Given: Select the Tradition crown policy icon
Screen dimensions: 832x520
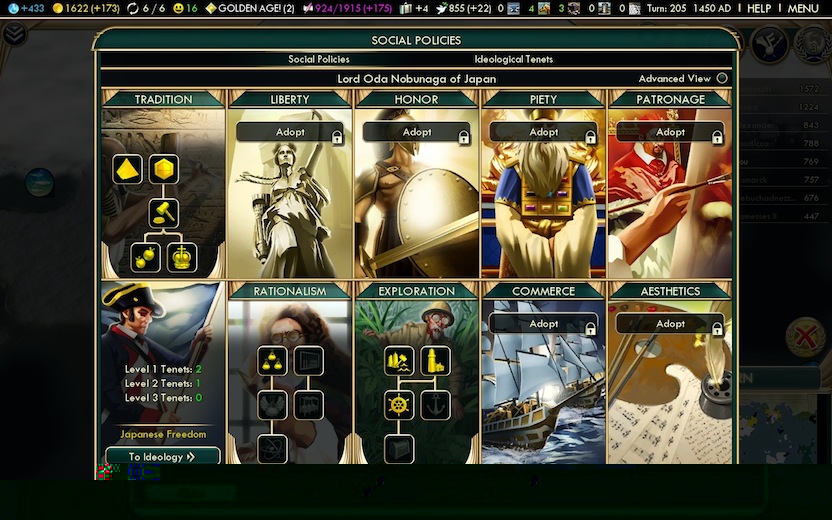Looking at the screenshot, I should 182,257.
